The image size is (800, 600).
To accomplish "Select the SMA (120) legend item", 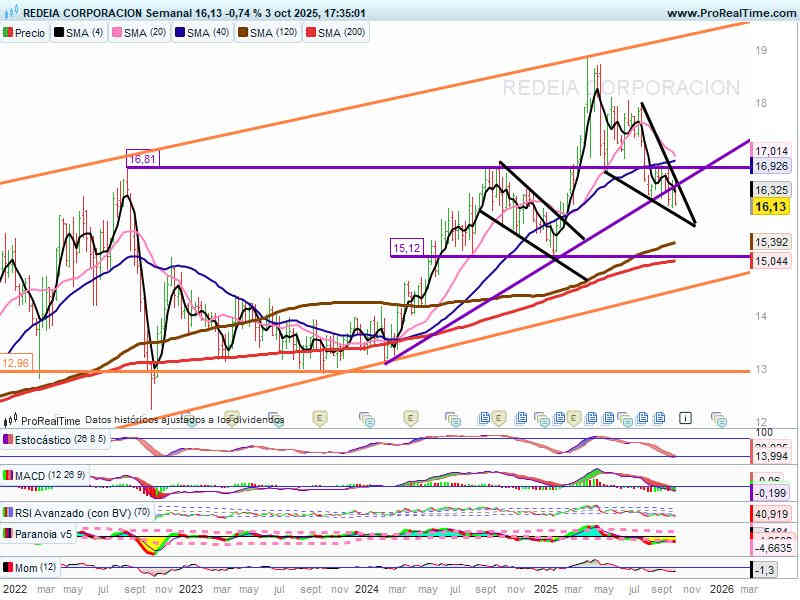I will 270,33.
